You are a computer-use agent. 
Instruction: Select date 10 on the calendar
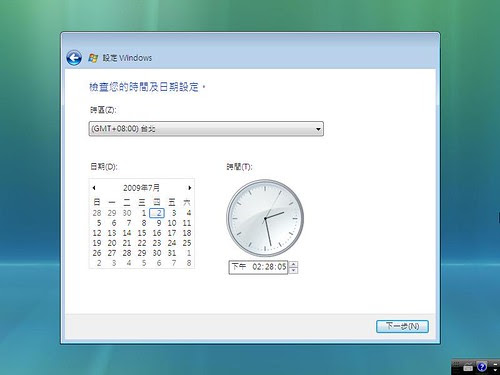point(172,223)
